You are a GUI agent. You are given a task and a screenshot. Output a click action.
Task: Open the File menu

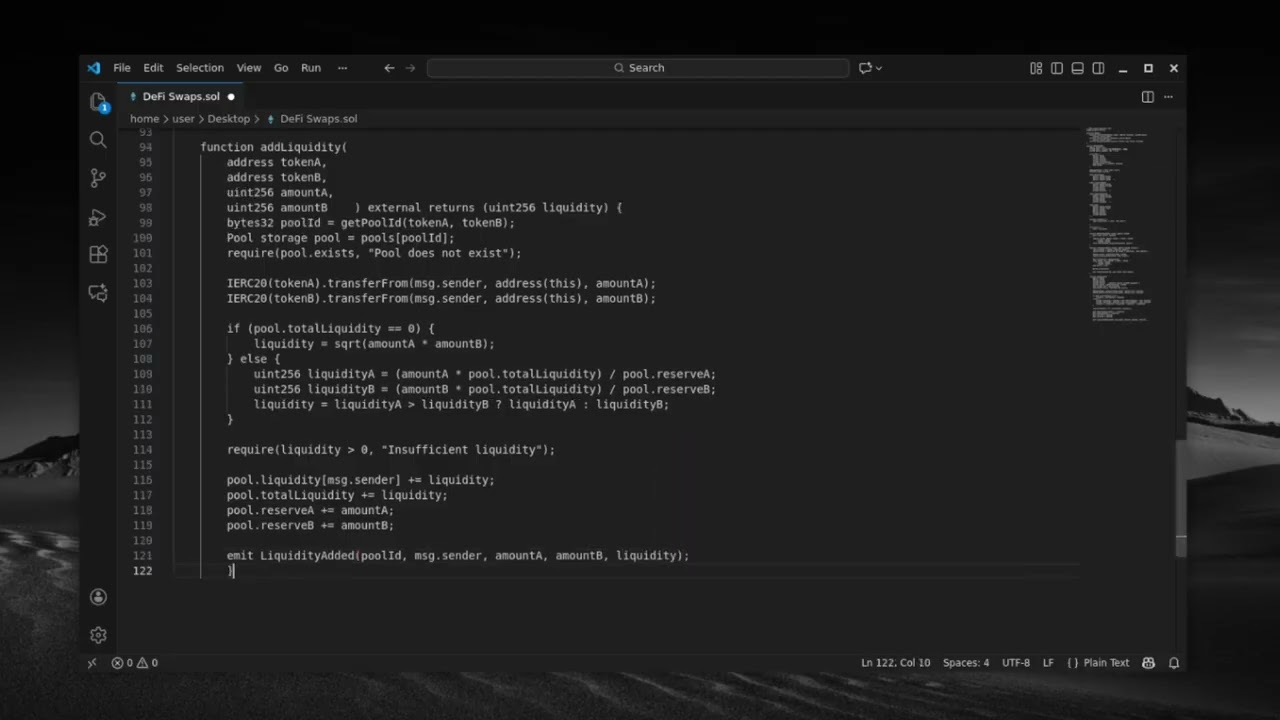pos(122,68)
